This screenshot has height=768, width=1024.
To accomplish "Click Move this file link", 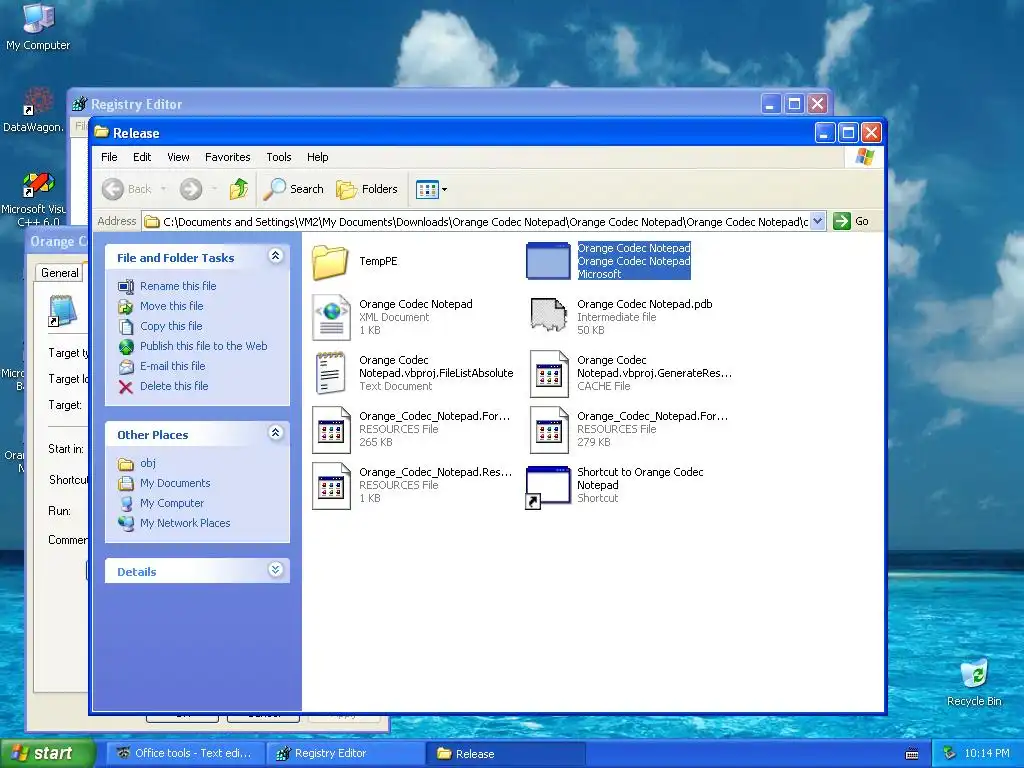I will tap(171, 306).
